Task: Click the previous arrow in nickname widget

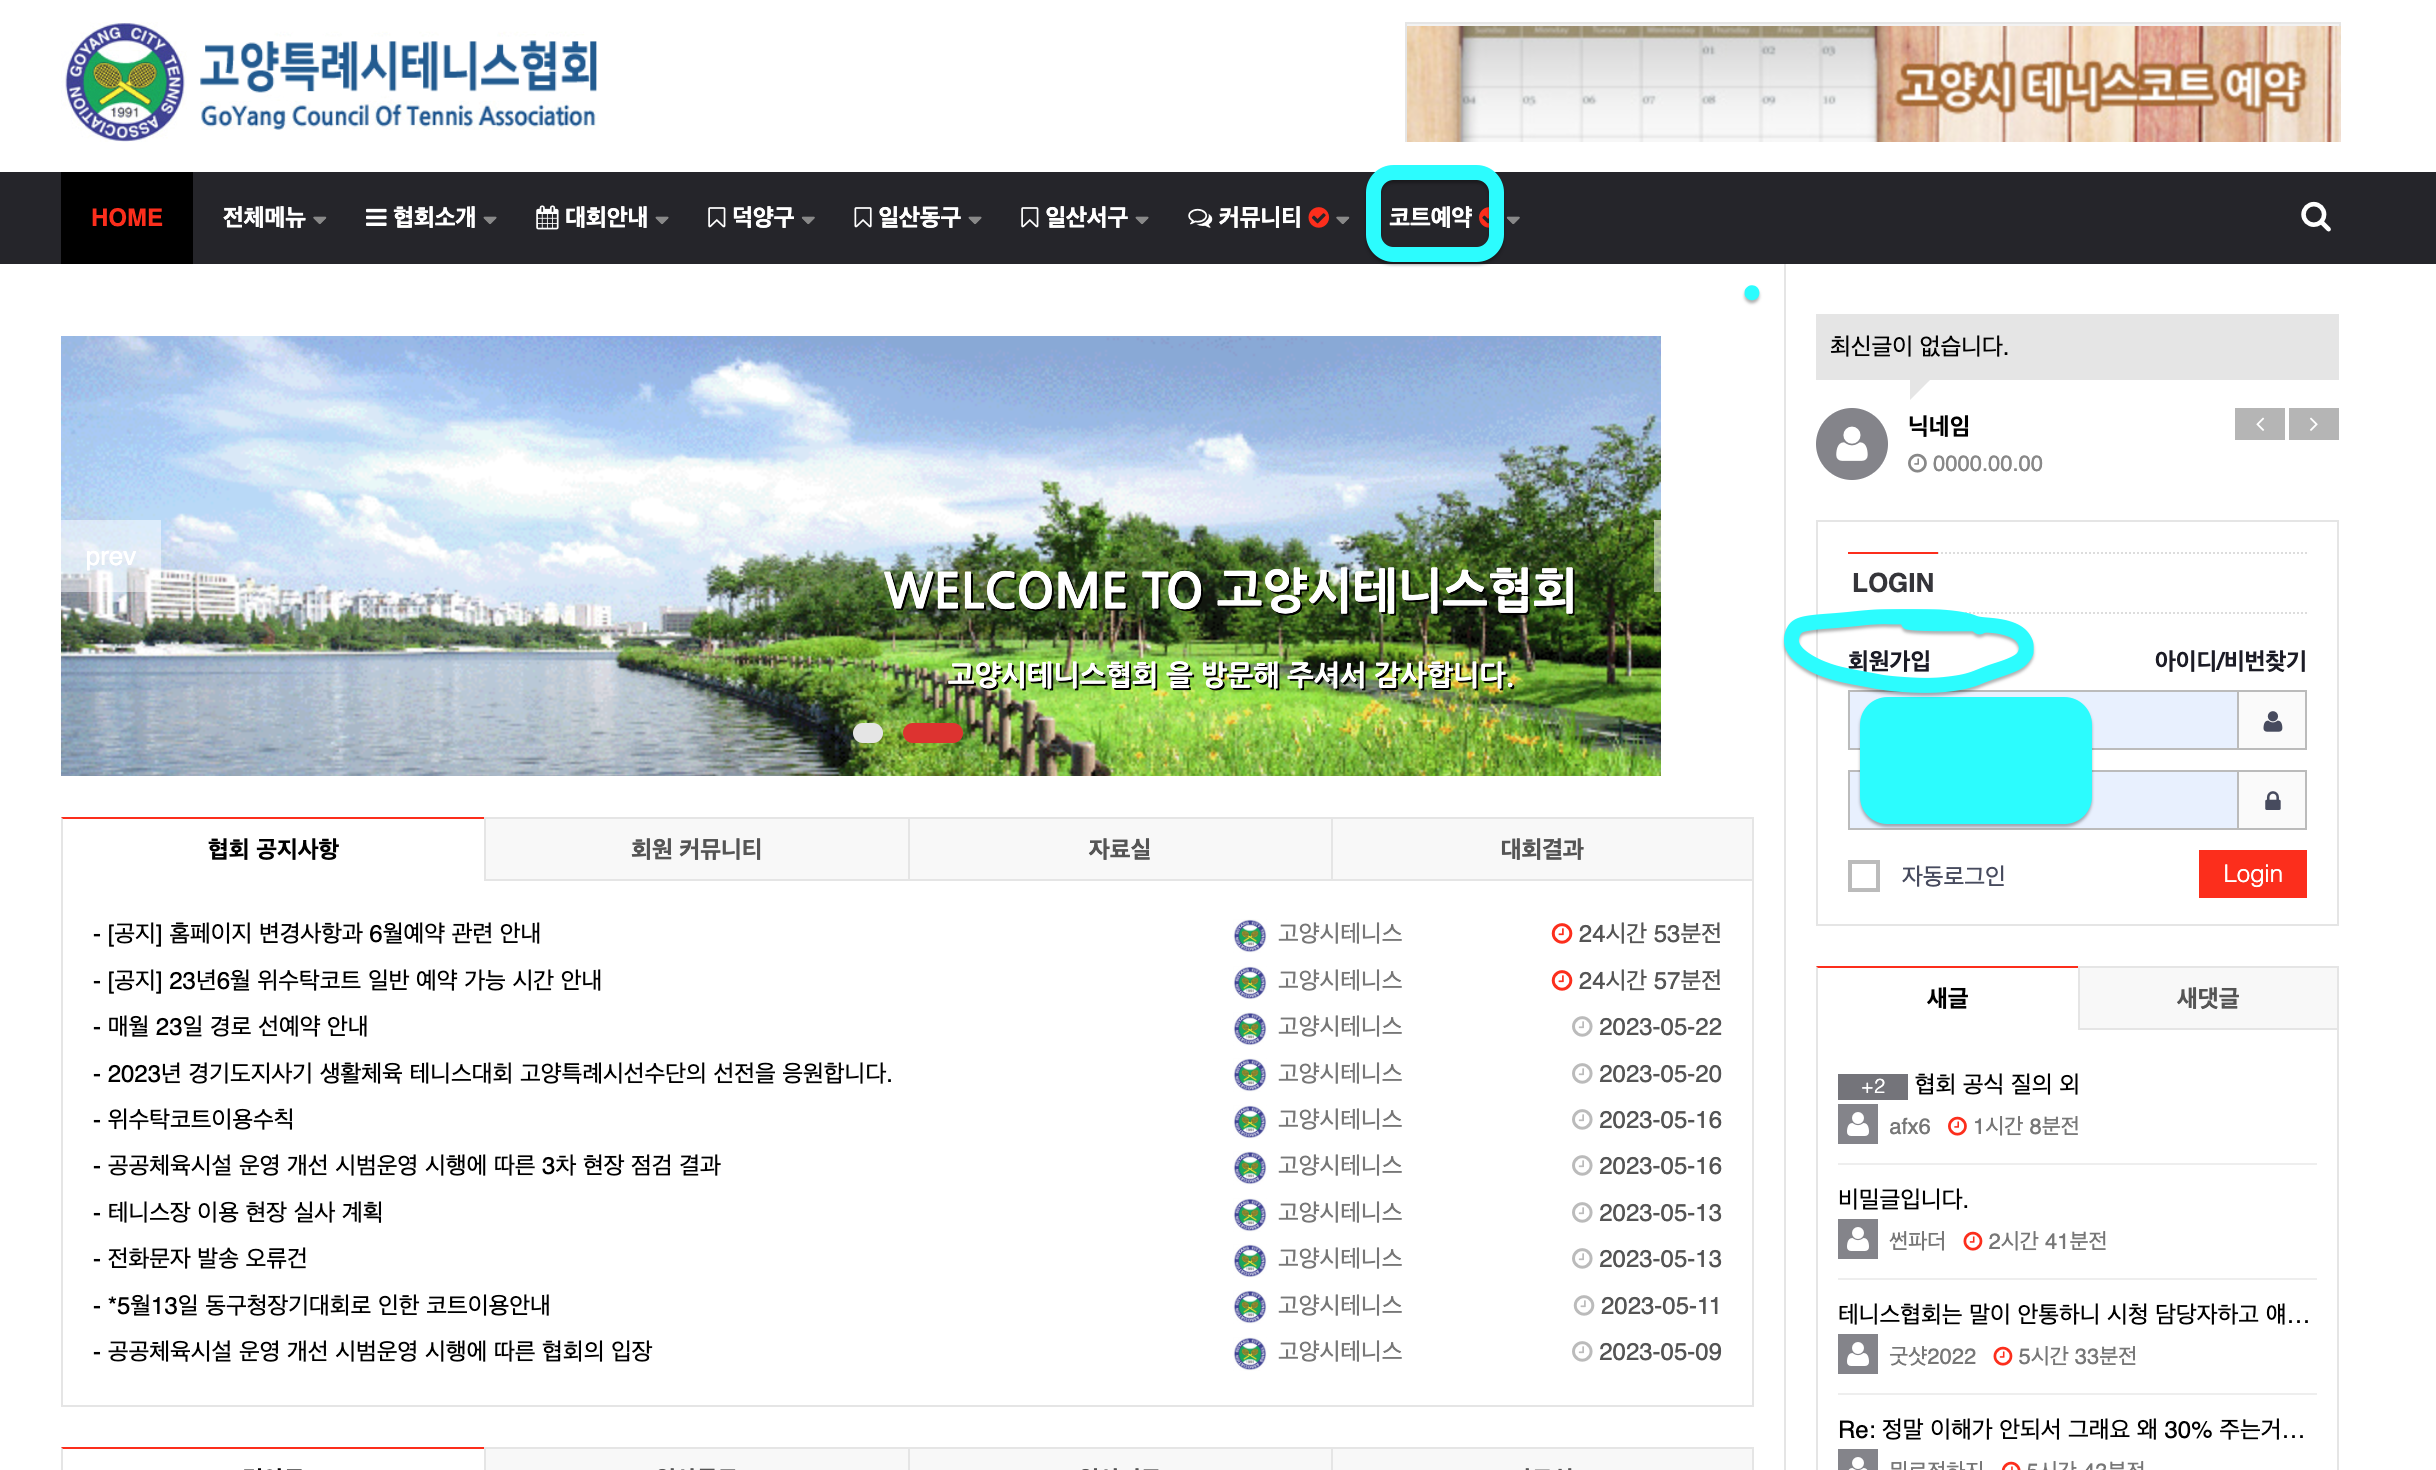Action: tap(2259, 424)
